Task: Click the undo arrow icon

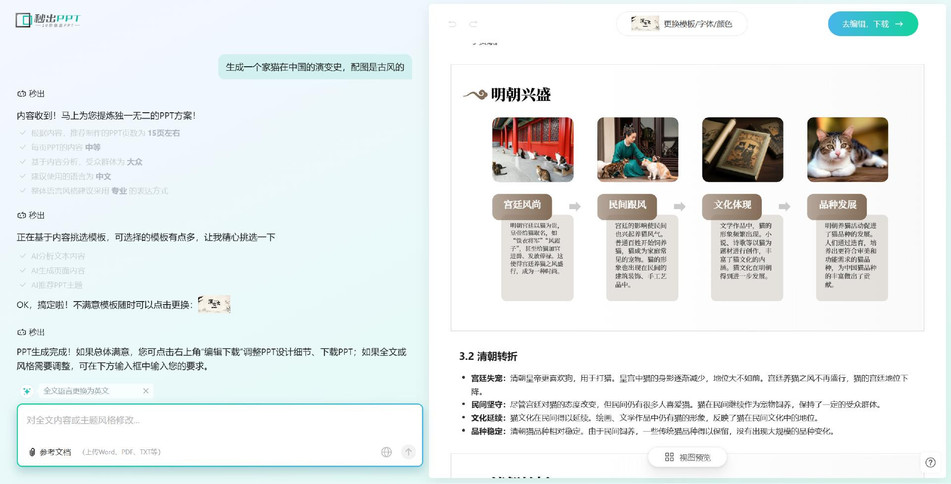Action: pyautogui.click(x=452, y=24)
